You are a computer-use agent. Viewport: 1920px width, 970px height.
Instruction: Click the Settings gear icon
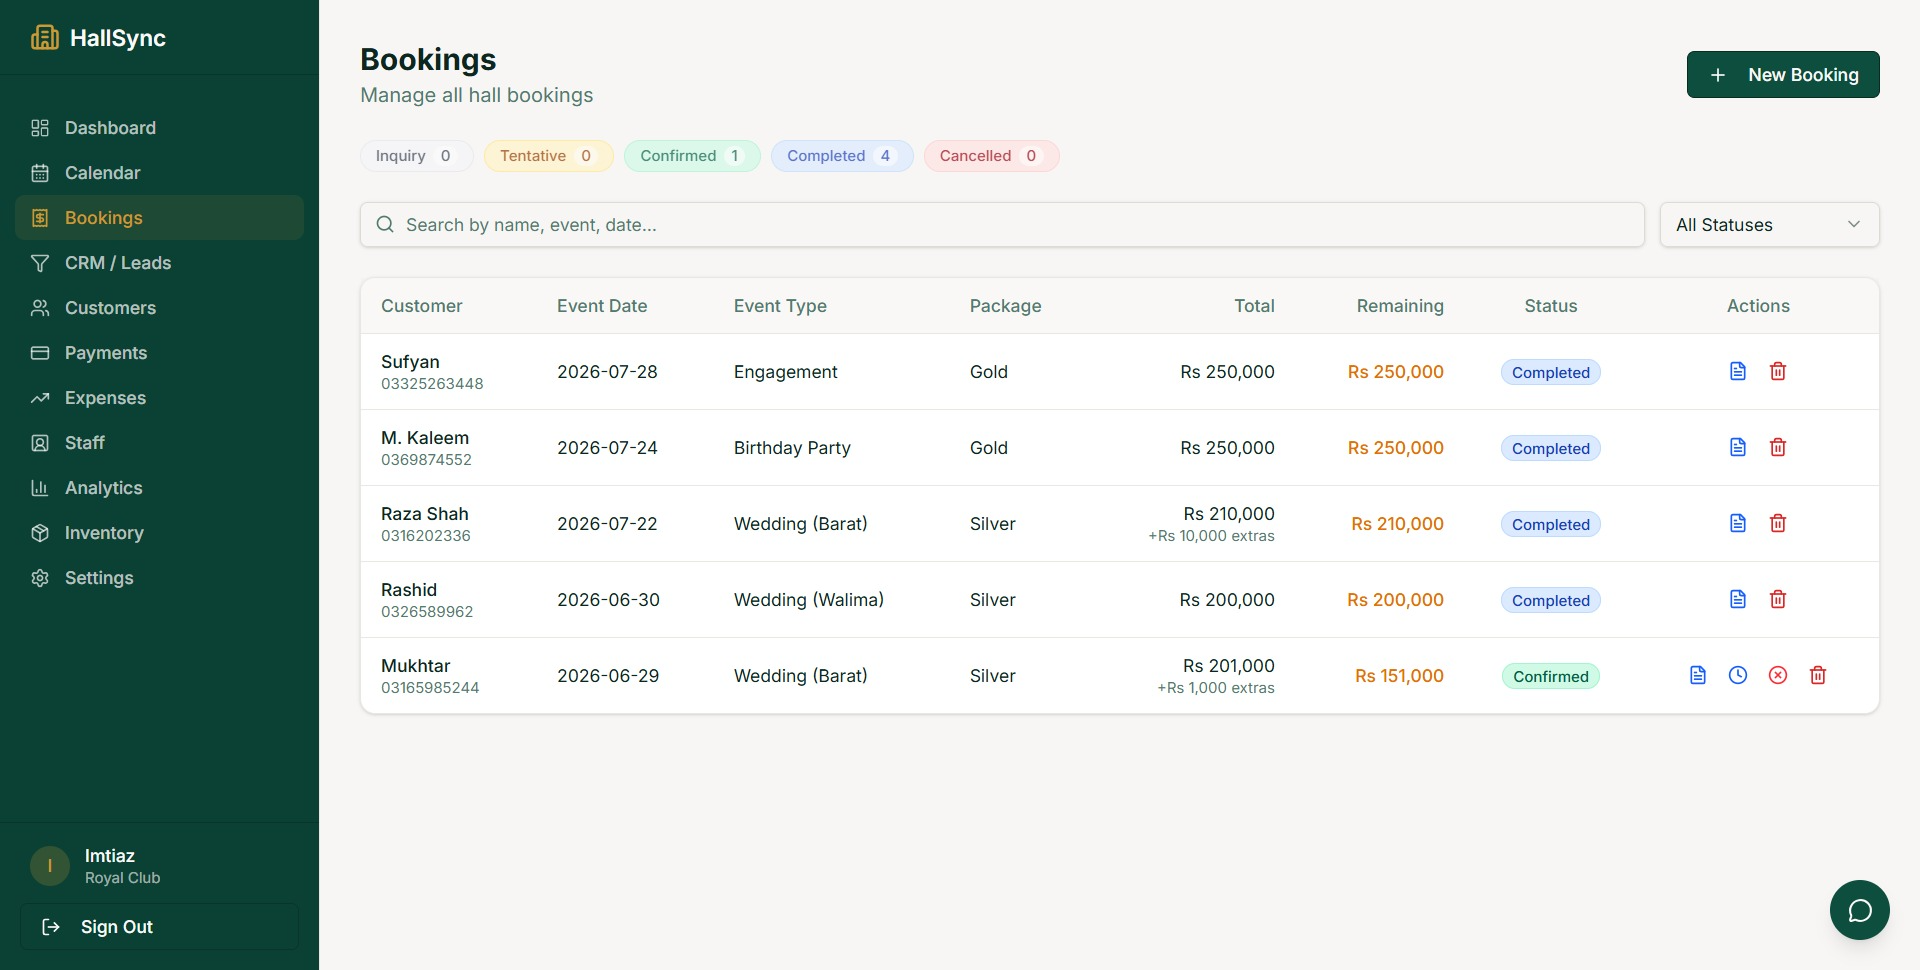[40, 578]
